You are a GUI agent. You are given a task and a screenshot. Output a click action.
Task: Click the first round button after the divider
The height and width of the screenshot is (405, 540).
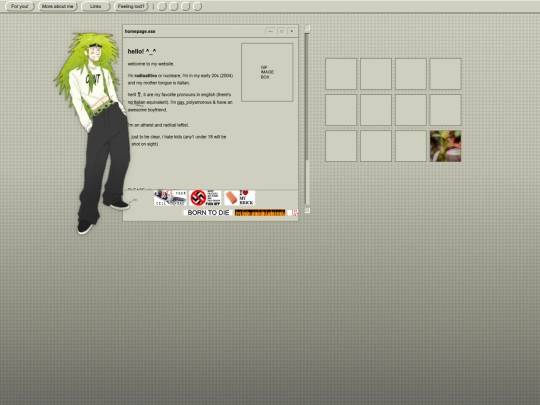[x=162, y=6]
